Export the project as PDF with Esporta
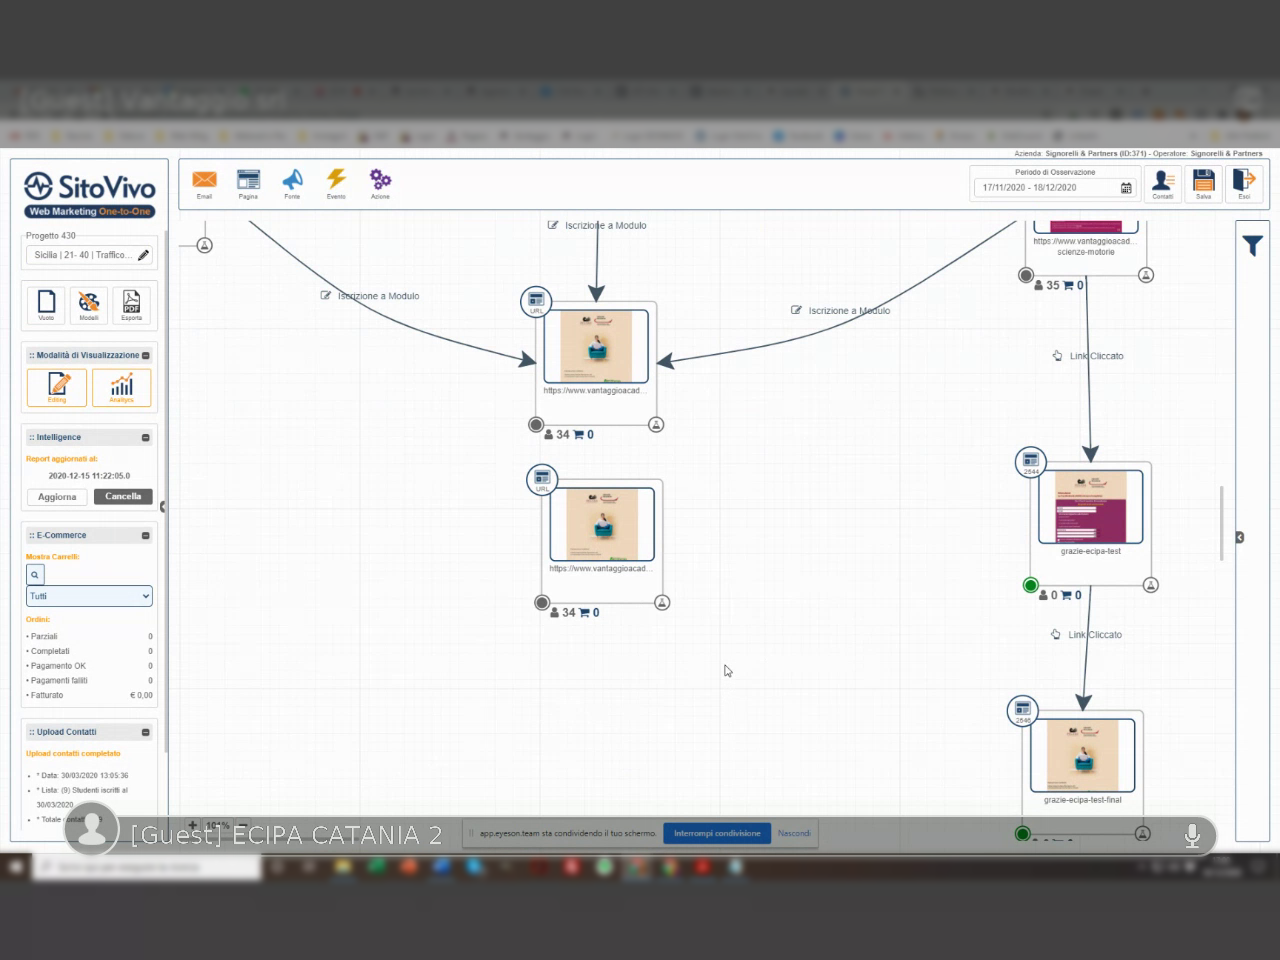Viewport: 1280px width, 960px height. pyautogui.click(x=131, y=305)
